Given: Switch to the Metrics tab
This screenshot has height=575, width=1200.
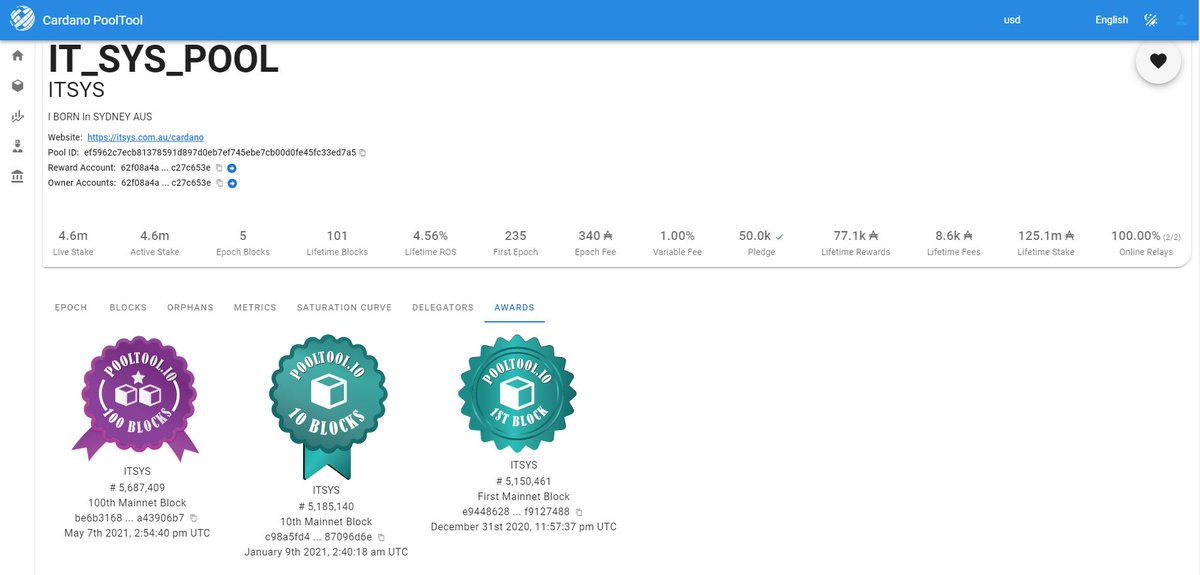Looking at the screenshot, I should (255, 307).
